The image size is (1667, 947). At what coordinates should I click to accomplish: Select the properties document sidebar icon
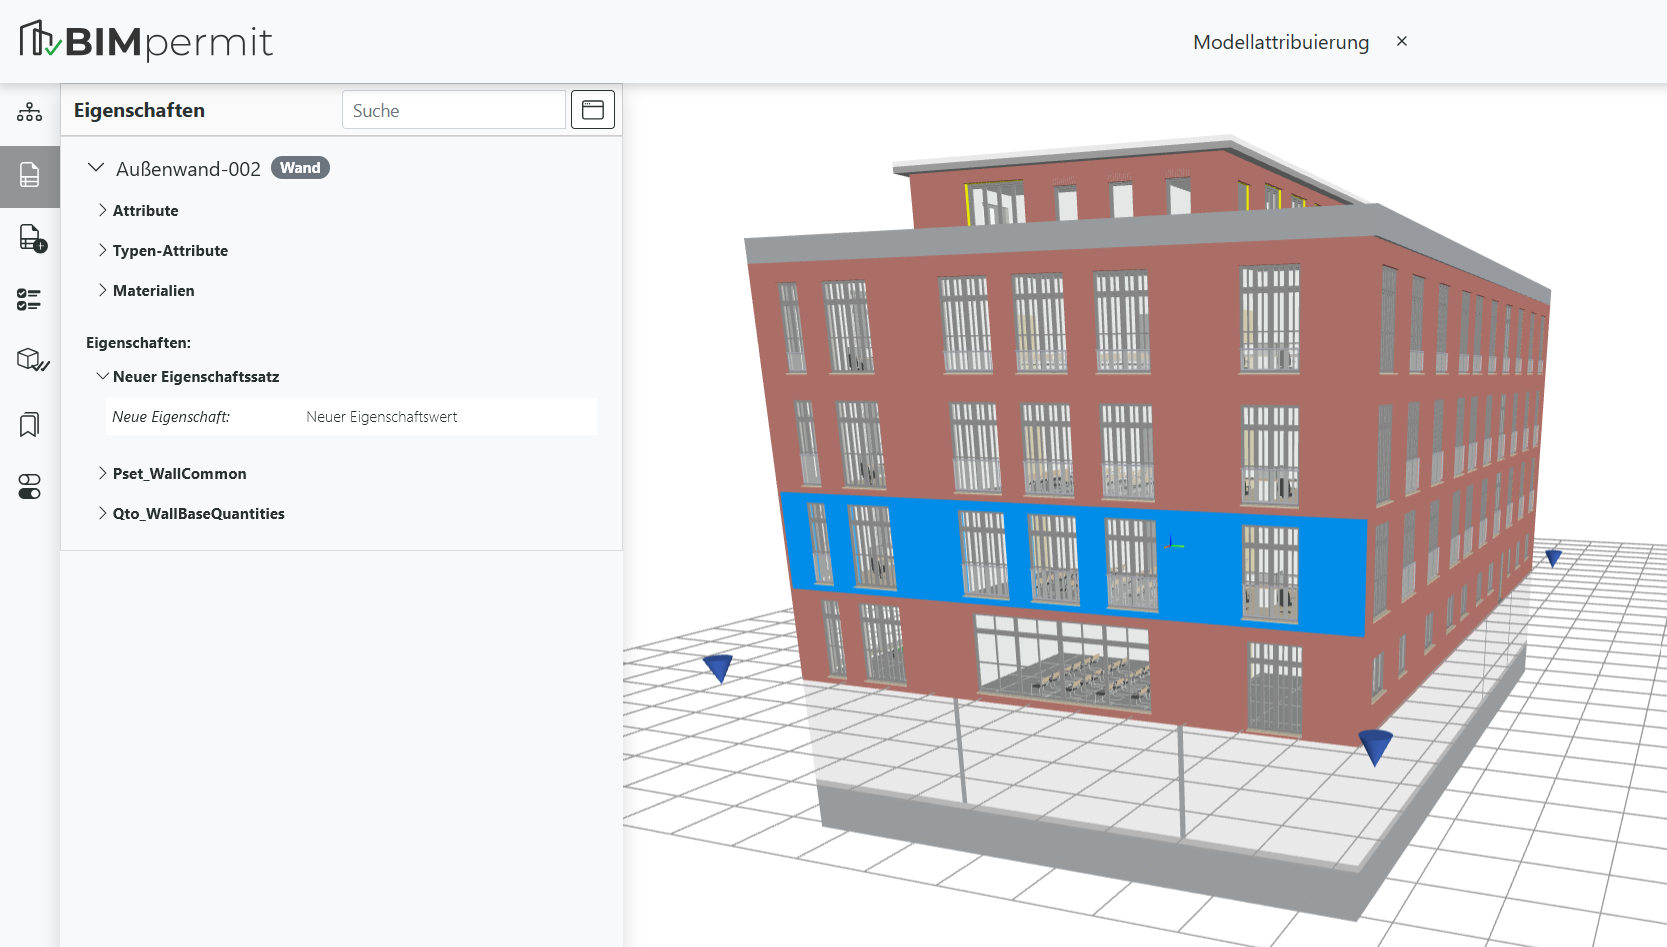point(30,175)
